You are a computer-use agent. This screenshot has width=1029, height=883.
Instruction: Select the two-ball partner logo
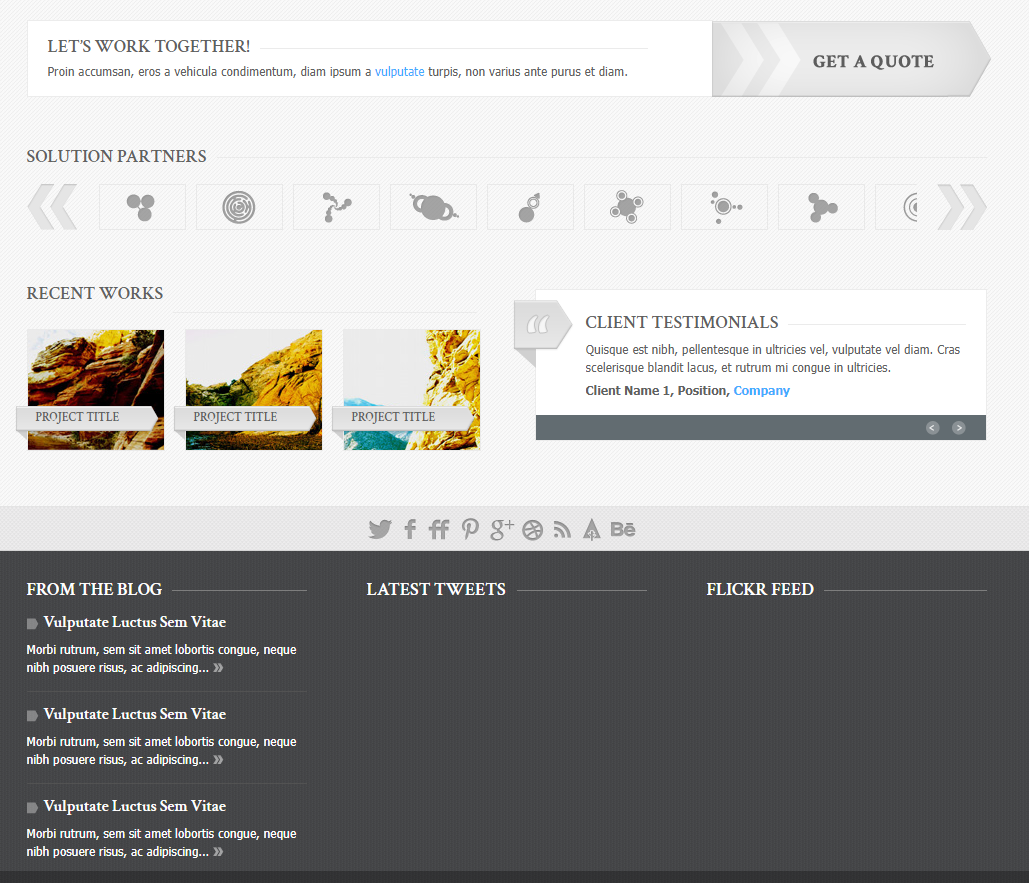coord(530,207)
